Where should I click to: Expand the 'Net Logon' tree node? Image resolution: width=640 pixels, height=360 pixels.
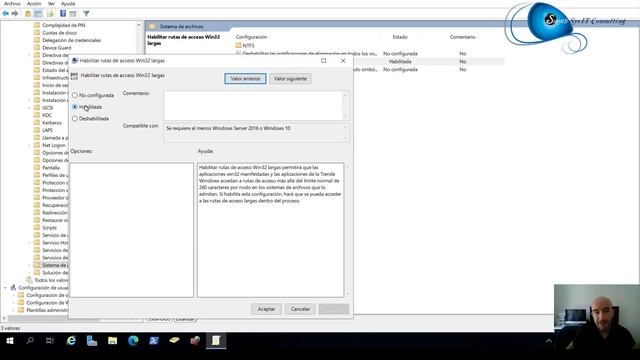(x=29, y=145)
